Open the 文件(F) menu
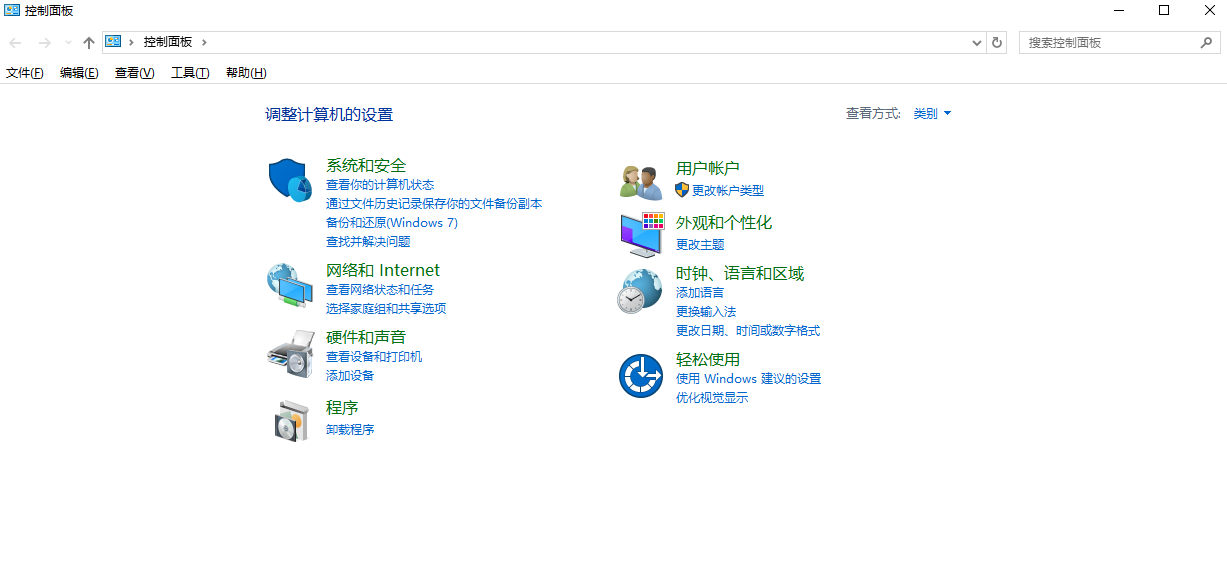This screenshot has height=581, width=1227. tap(25, 72)
